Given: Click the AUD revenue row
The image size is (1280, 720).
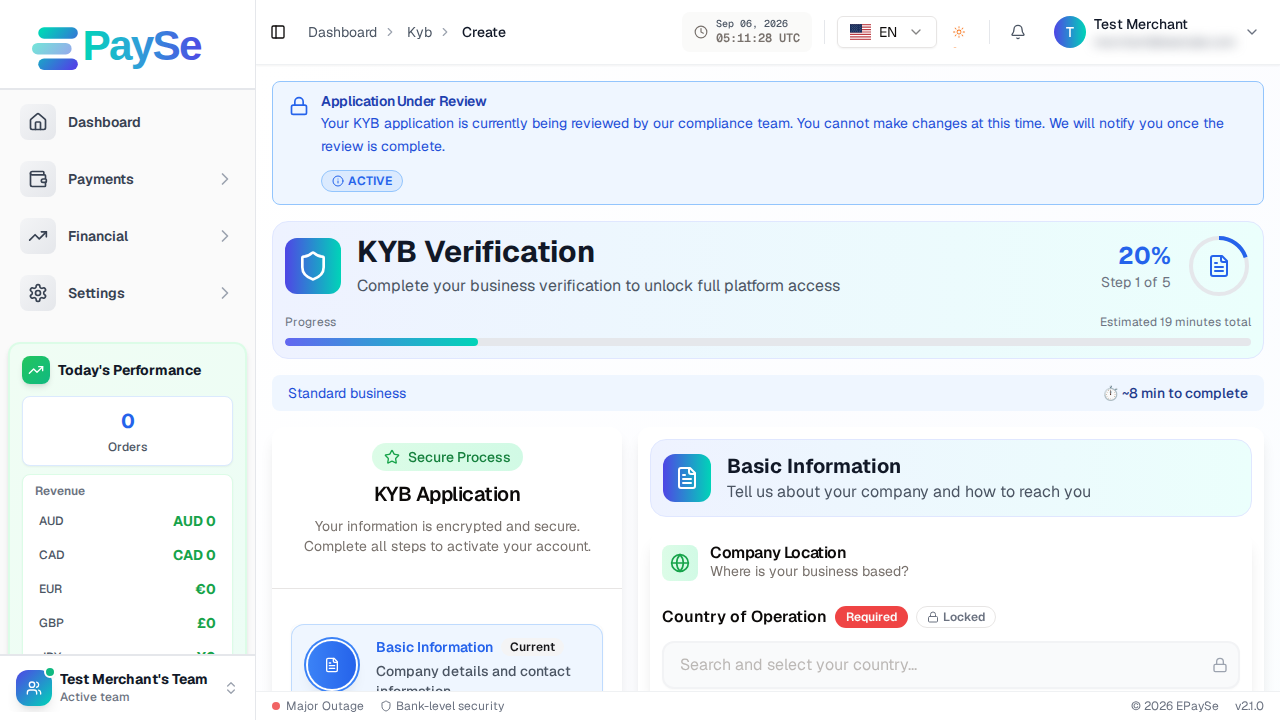Looking at the screenshot, I should 127,521.
